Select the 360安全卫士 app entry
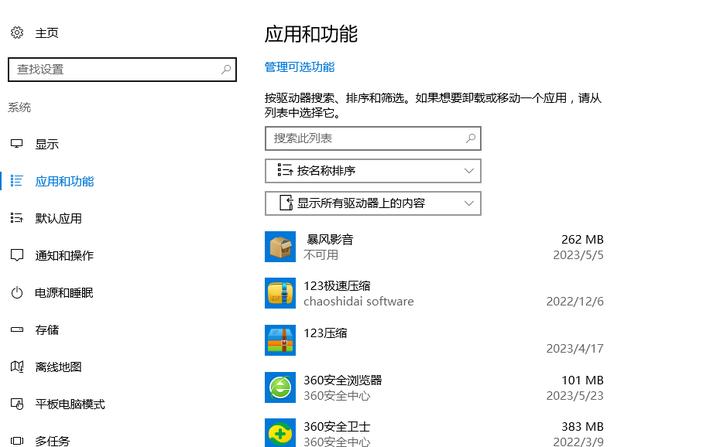 click(434, 433)
